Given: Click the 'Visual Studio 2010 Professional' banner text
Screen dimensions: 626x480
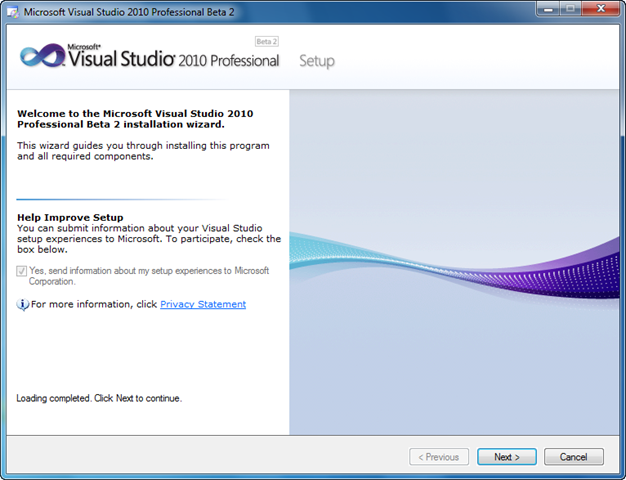Looking at the screenshot, I should [174, 60].
